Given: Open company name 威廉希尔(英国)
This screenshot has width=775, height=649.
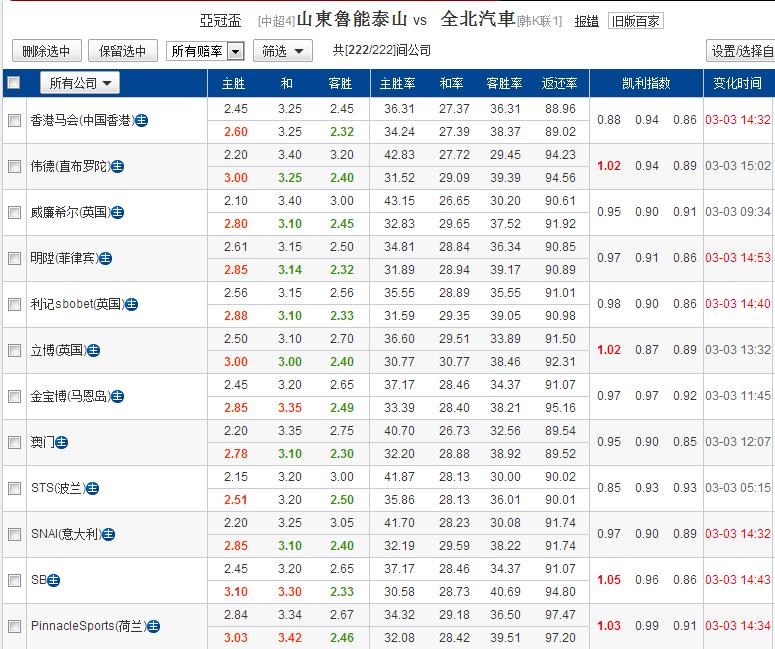Looking at the screenshot, I should coord(70,213).
